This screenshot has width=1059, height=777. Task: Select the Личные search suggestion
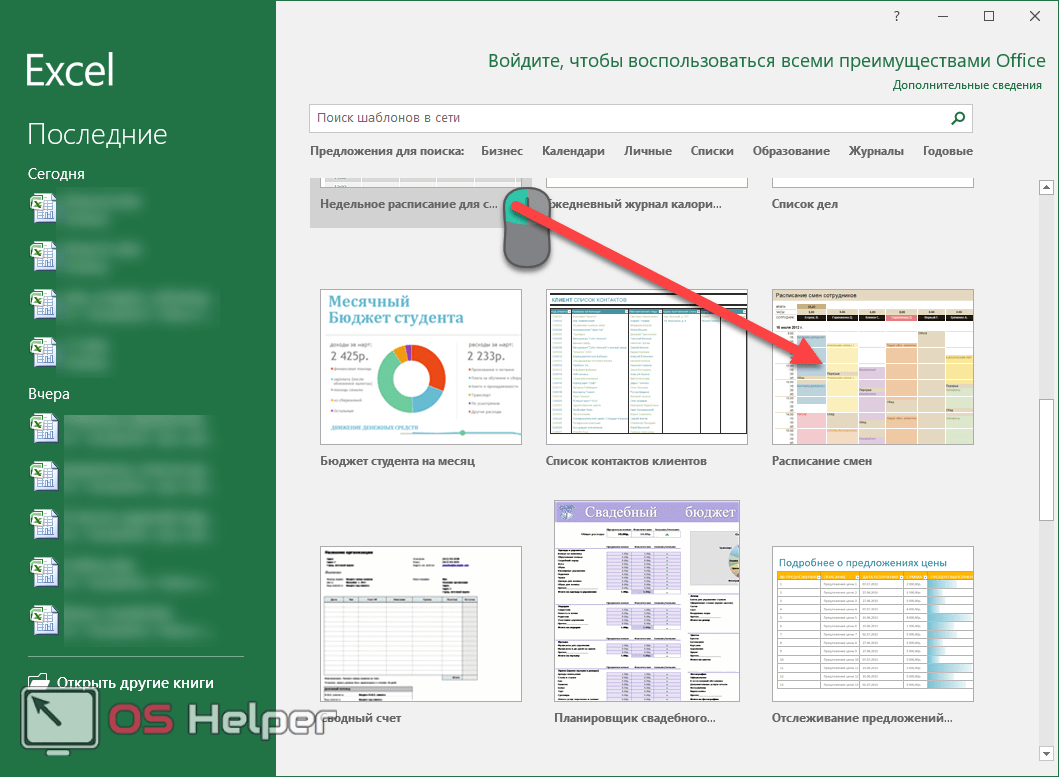click(x=648, y=151)
